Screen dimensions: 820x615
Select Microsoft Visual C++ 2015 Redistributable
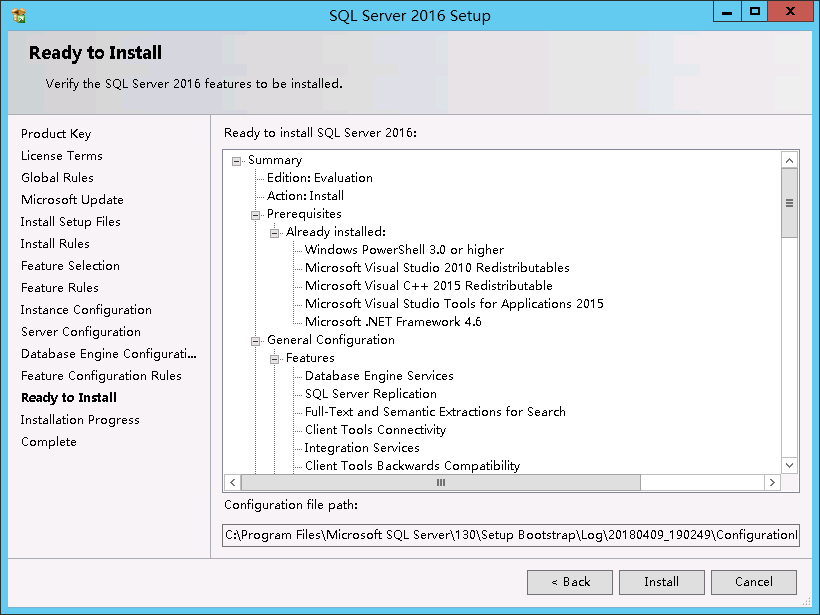pos(429,286)
